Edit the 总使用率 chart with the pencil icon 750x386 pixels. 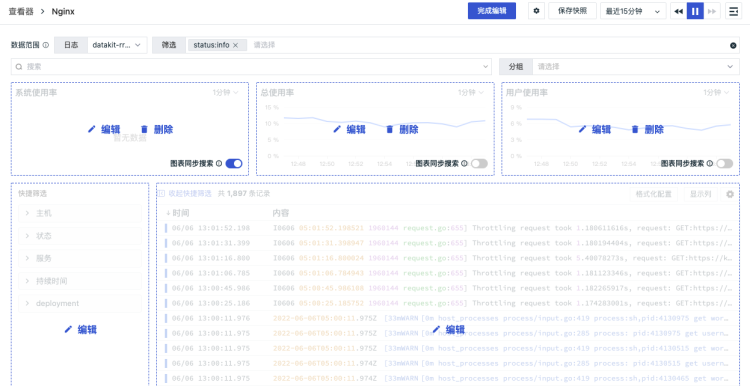pos(350,129)
